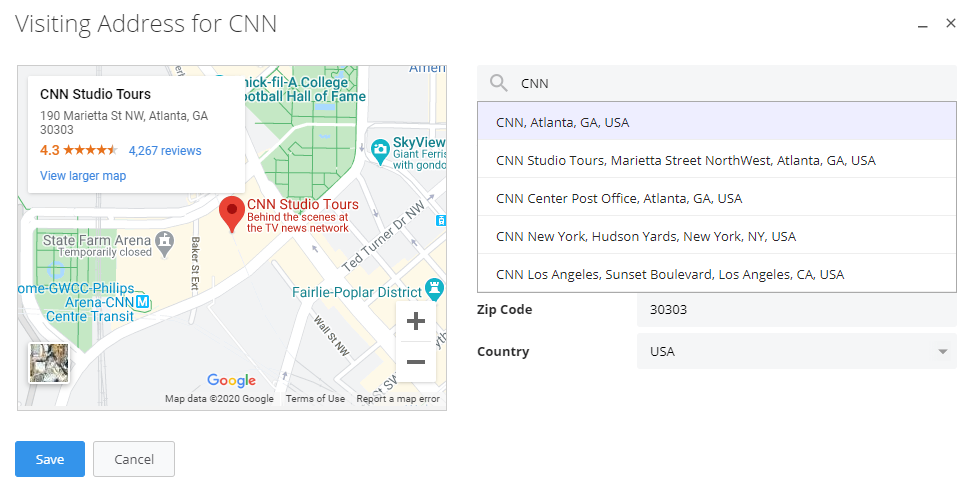This screenshot has width=974, height=491.
Task: Zoom in the map with plus button
Action: [416, 321]
